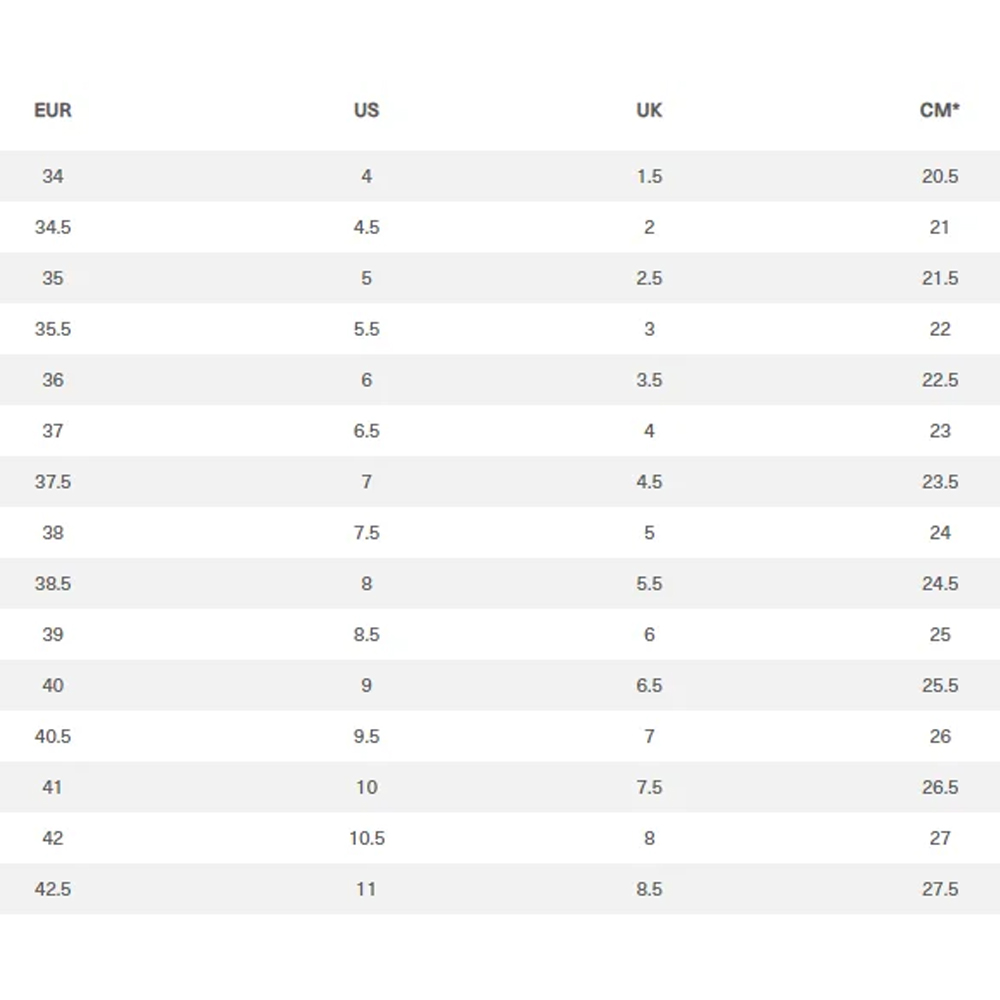Click UK size 1.5 cell
Screen dimensions: 1000x1000
tap(649, 176)
